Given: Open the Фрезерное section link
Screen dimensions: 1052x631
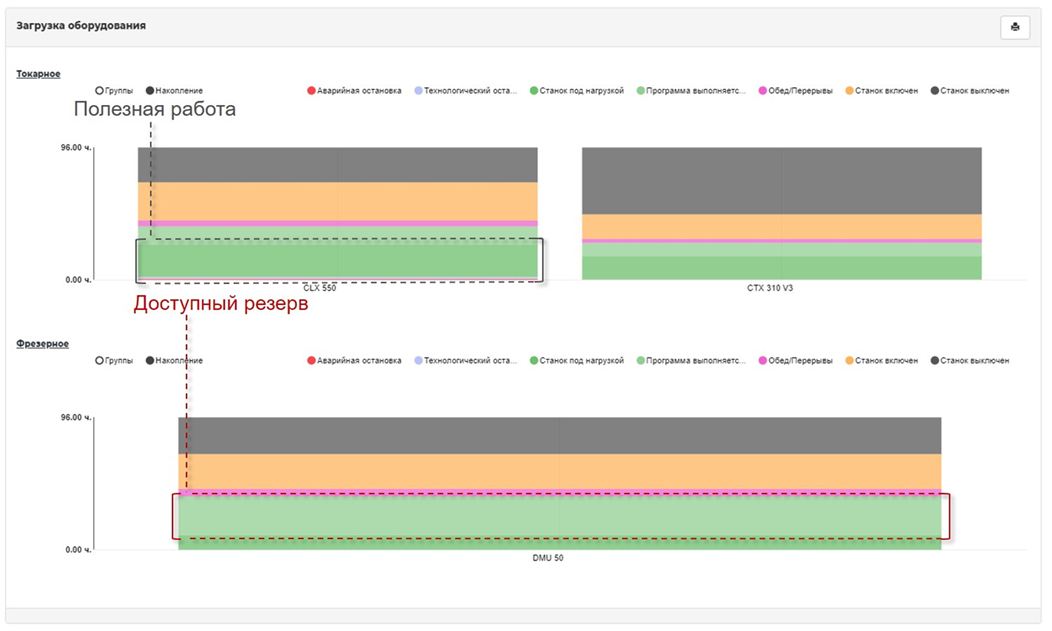Looking at the screenshot, I should (42, 344).
